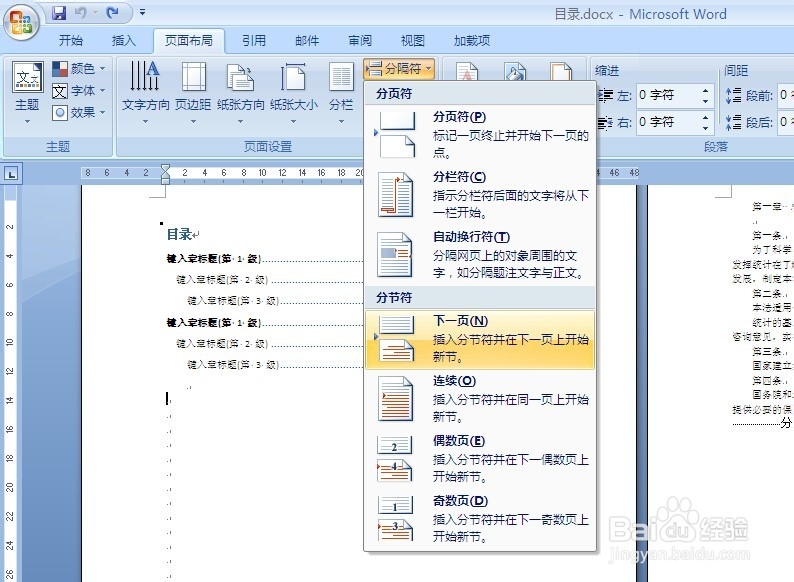Open the 引用 tab
This screenshot has width=794, height=582.
[x=254, y=41]
